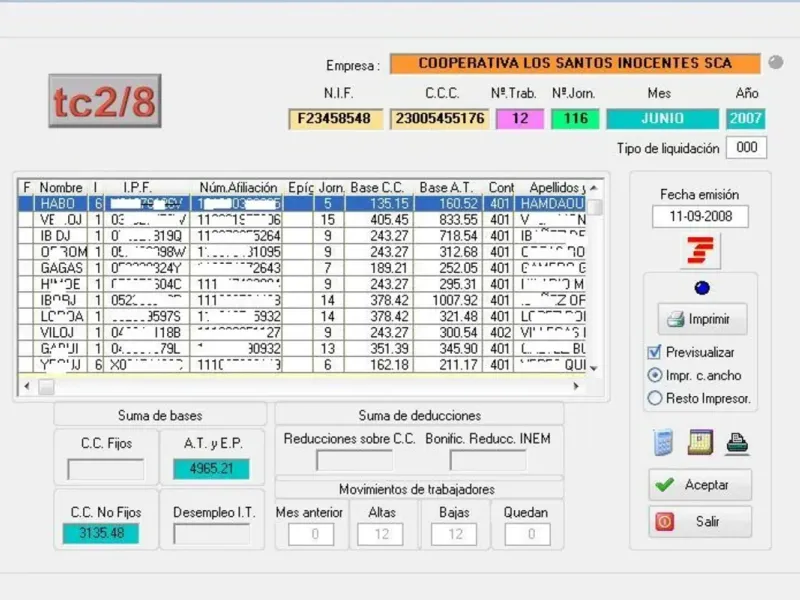
Task: Click the Altas field
Action: [380, 534]
